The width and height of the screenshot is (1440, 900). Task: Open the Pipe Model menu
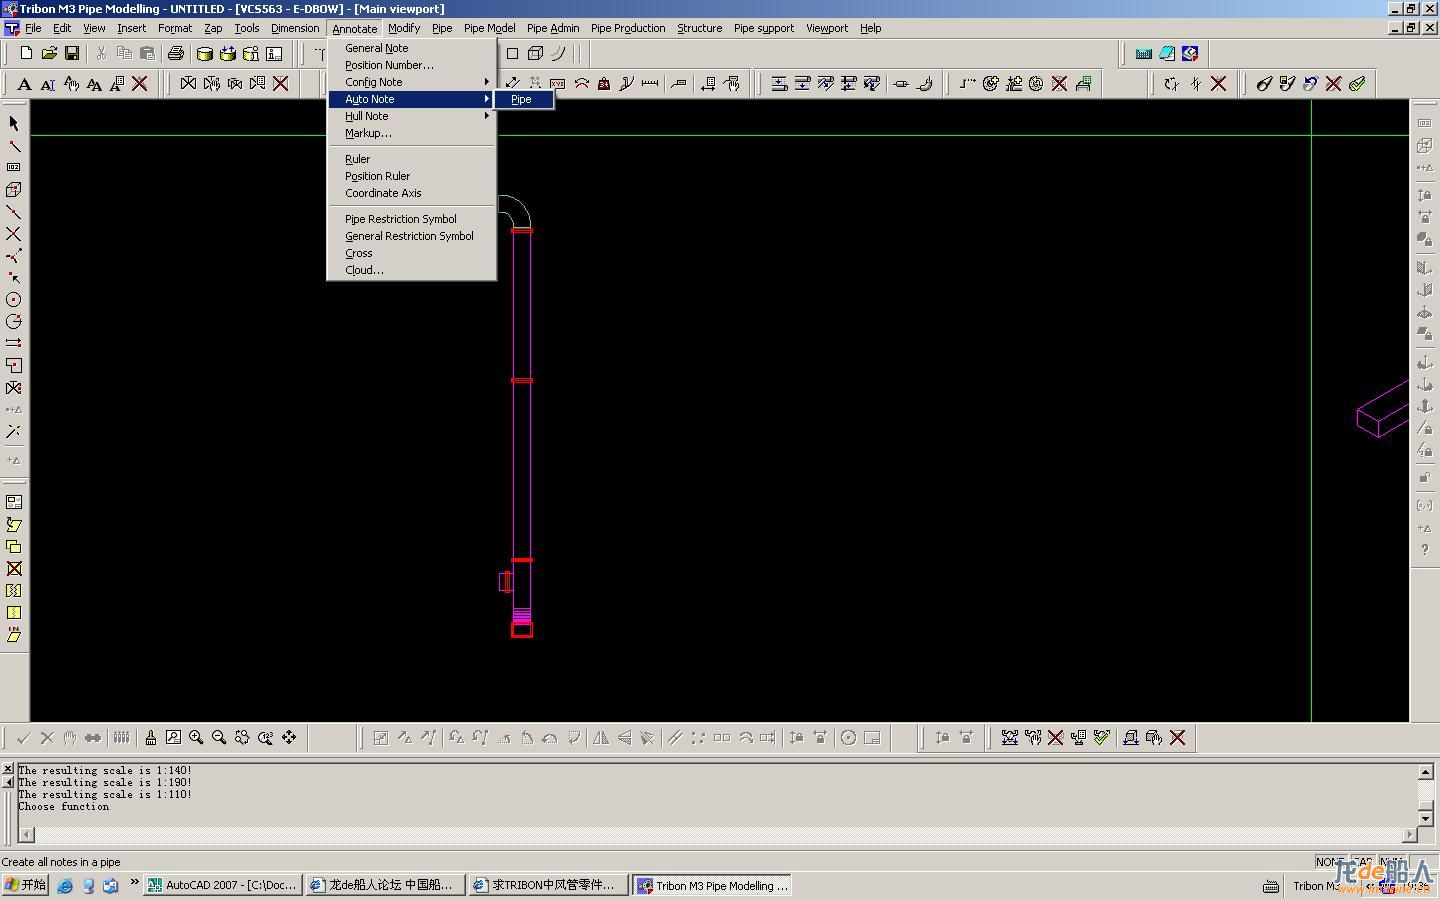coord(489,28)
